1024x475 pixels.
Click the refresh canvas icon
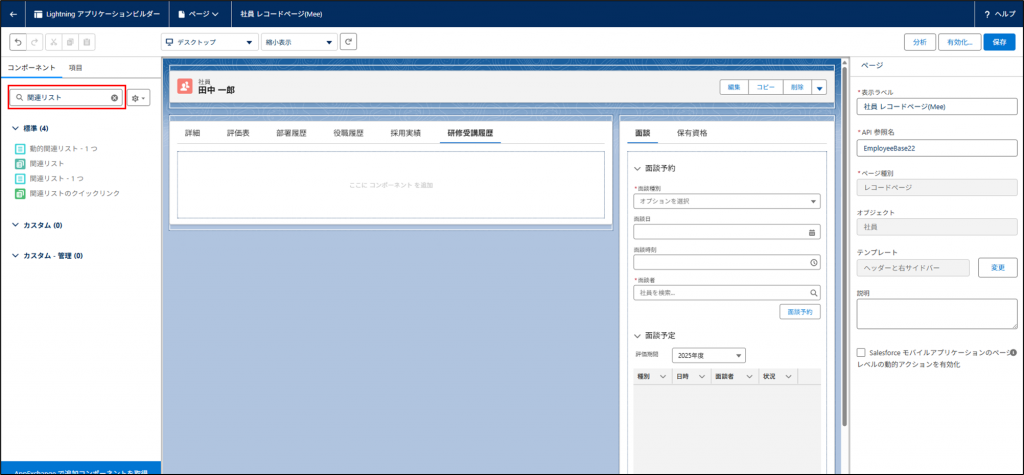coord(348,42)
